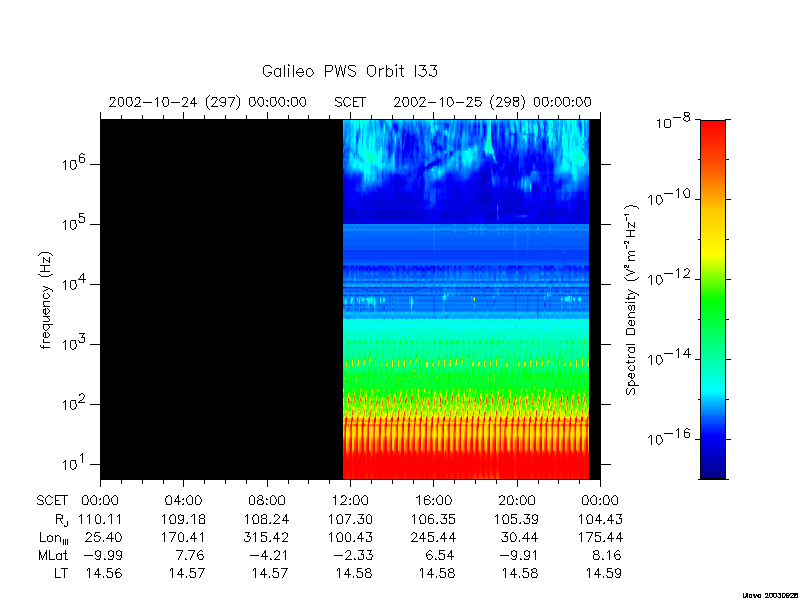The image size is (800, 600).
Task: Select the end date label "2002-10-25 (298) 00:00:00"
Action: coord(492,102)
